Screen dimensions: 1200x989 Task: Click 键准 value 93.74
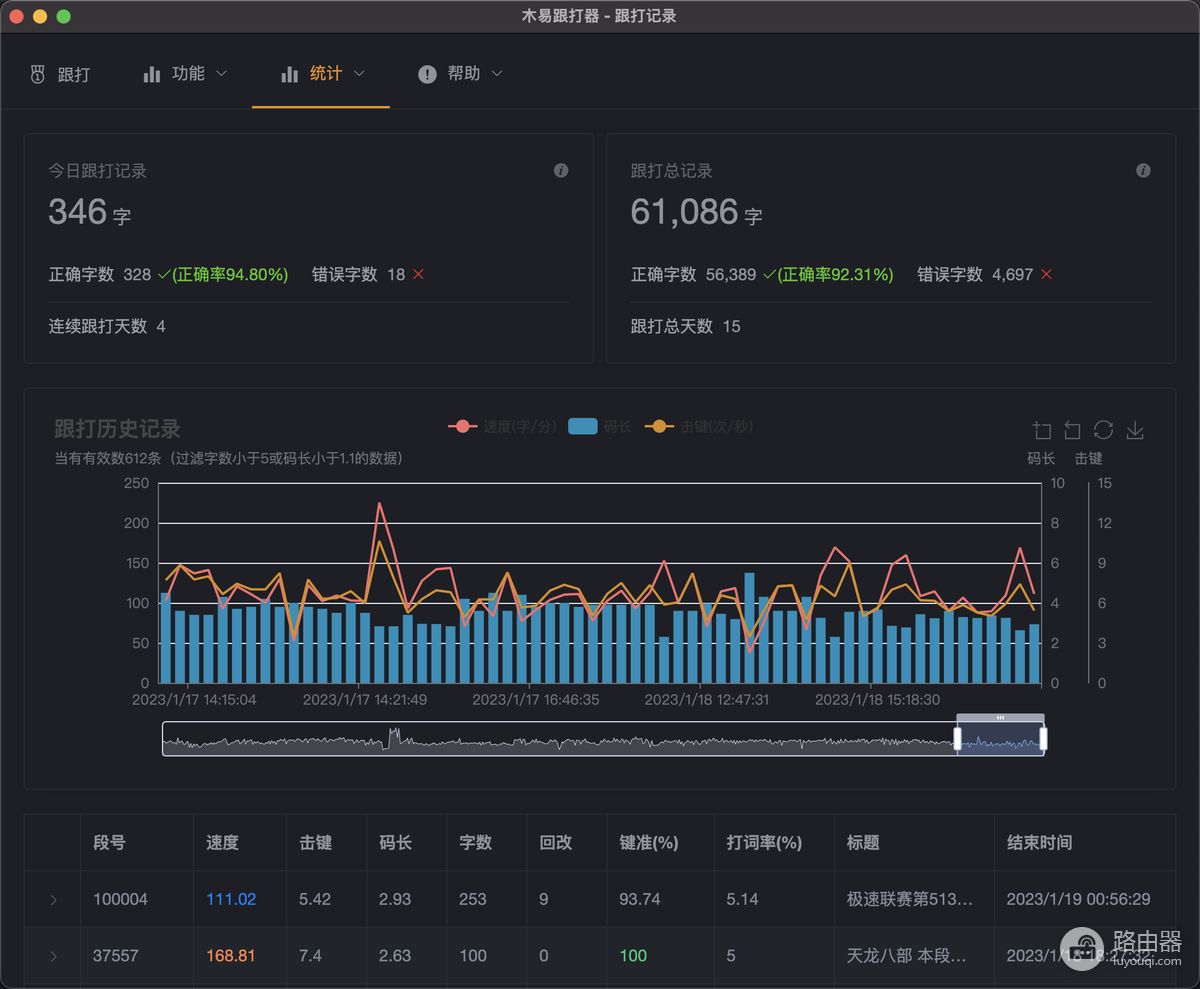pos(640,899)
